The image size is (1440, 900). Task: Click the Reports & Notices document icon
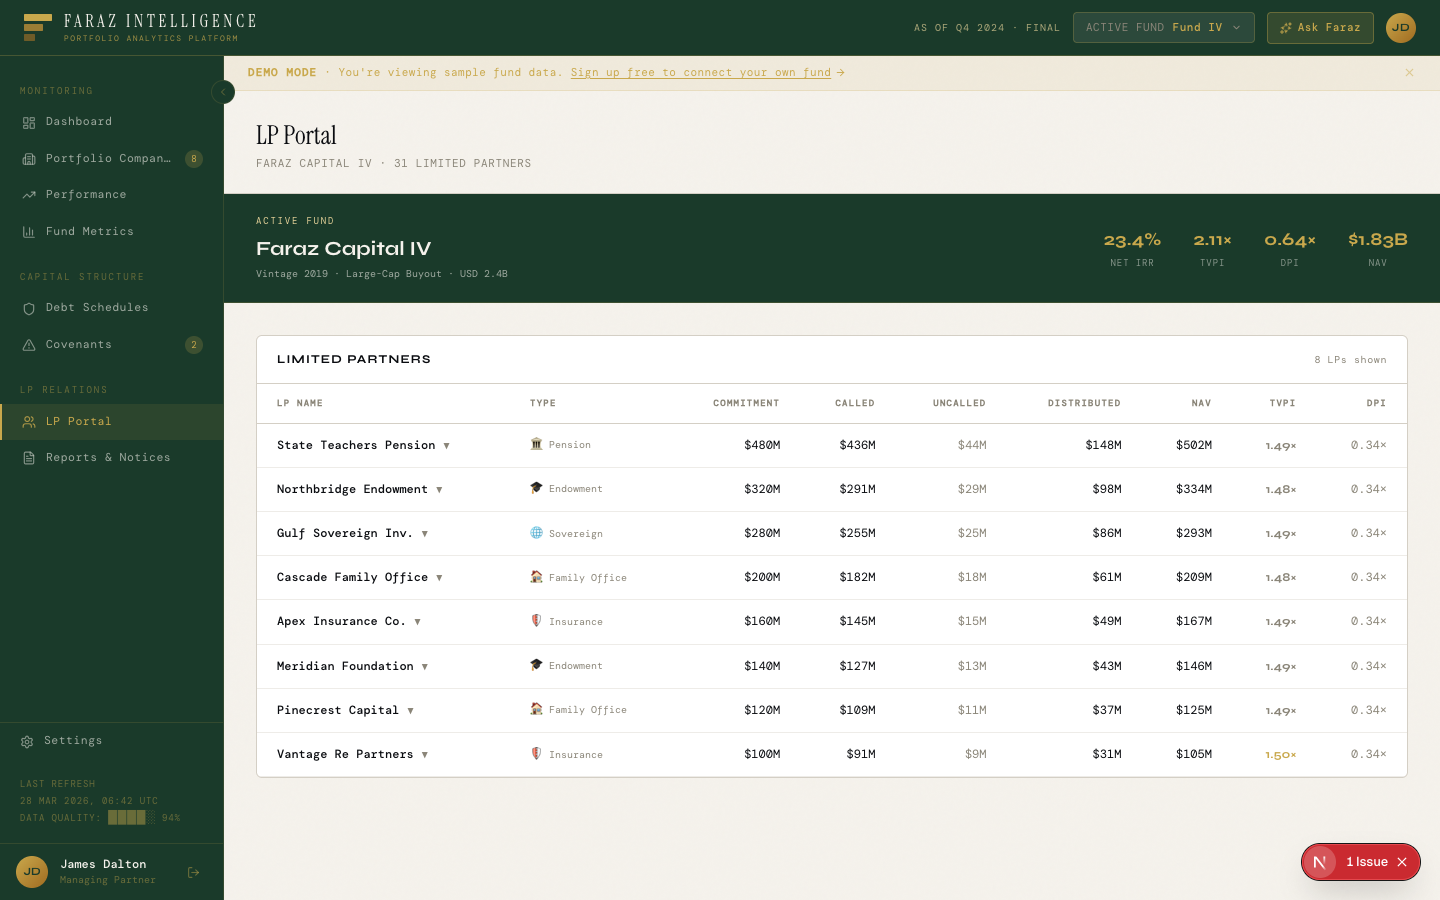29,458
